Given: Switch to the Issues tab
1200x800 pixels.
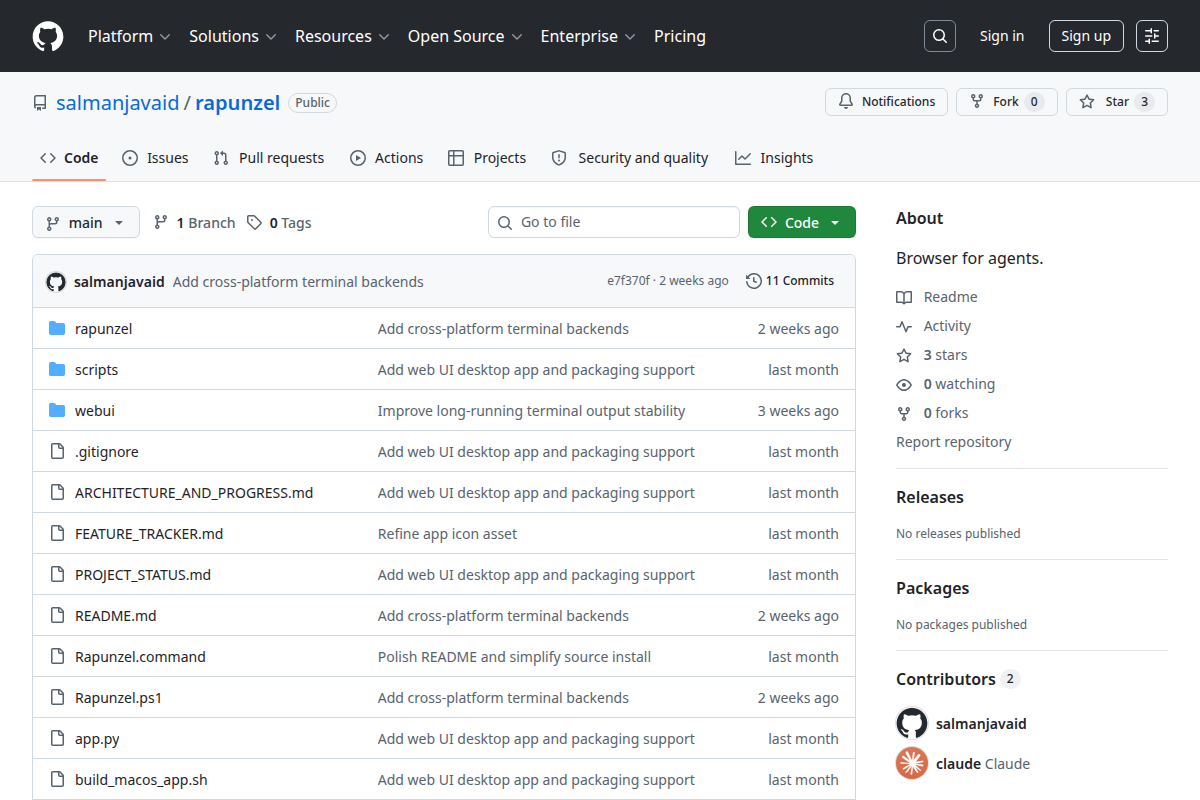Looking at the screenshot, I should point(155,158).
